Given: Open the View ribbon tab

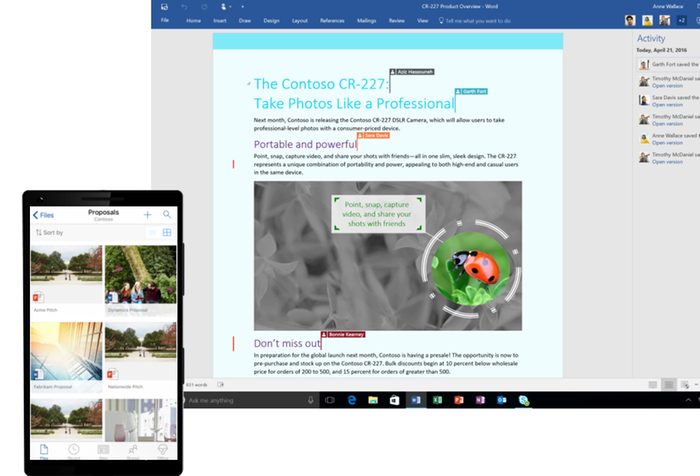Looking at the screenshot, I should click(x=422, y=21).
